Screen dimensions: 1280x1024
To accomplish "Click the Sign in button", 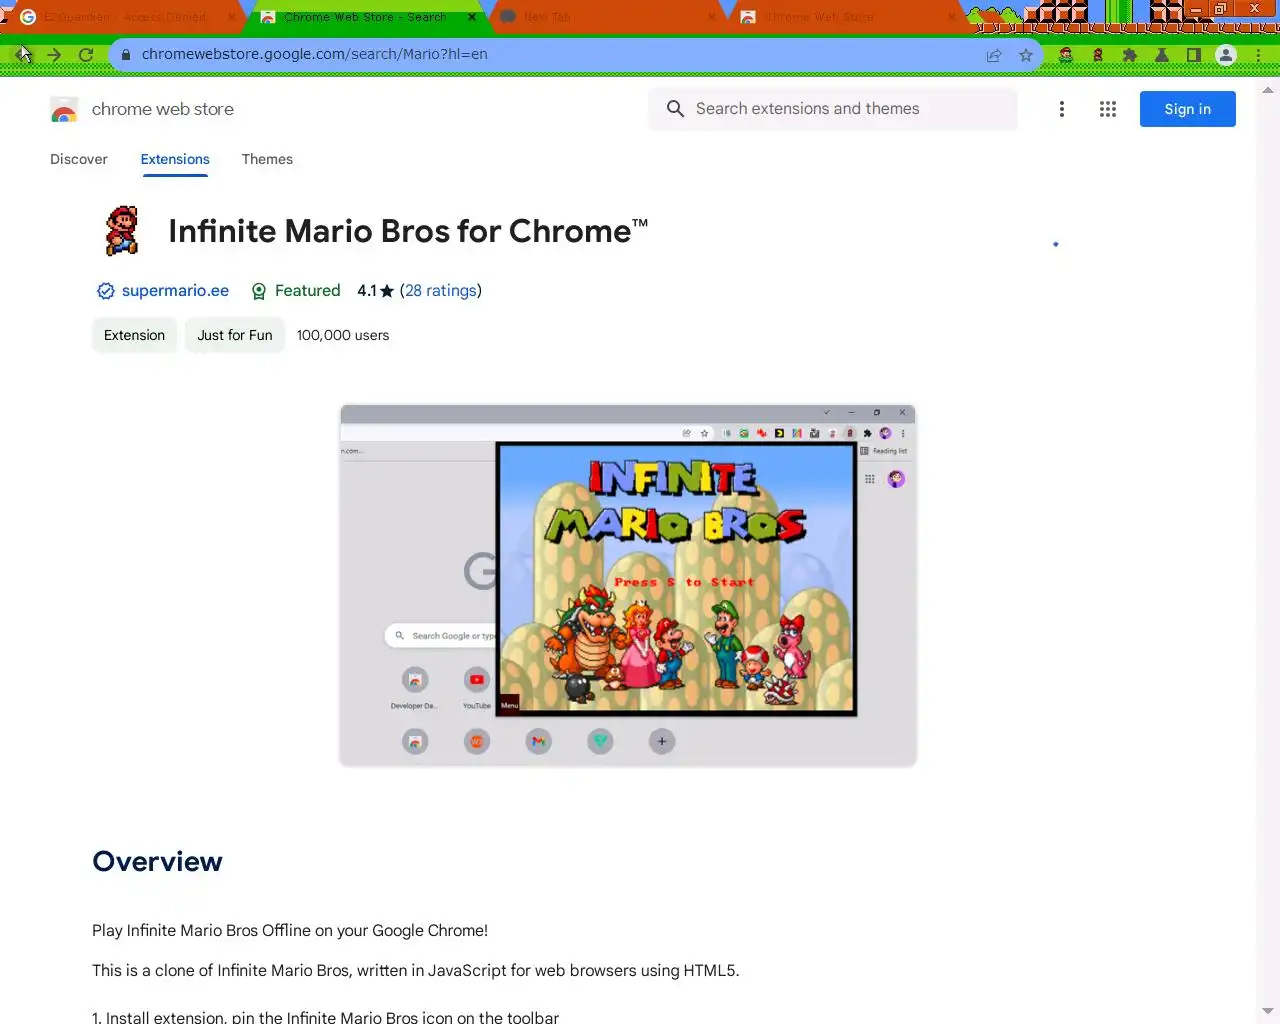I will tap(1188, 109).
